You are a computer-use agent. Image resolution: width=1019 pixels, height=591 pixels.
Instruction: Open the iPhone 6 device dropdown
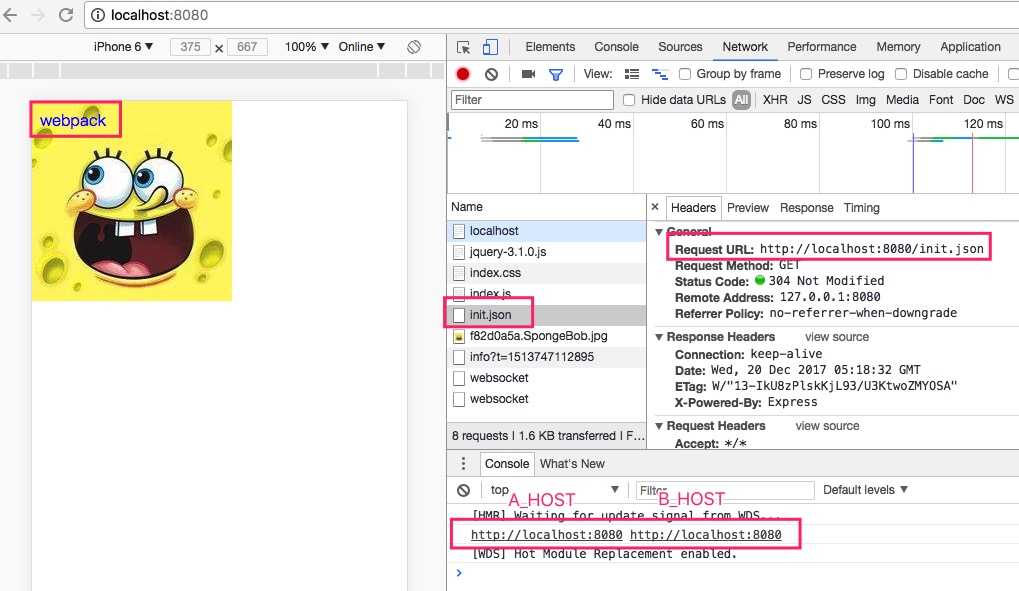coord(123,47)
